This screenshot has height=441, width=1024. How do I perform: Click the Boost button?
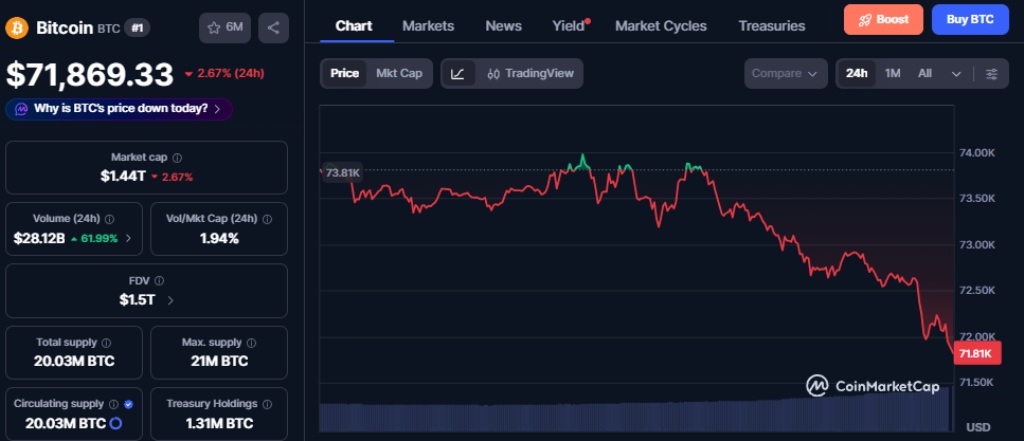click(x=884, y=20)
